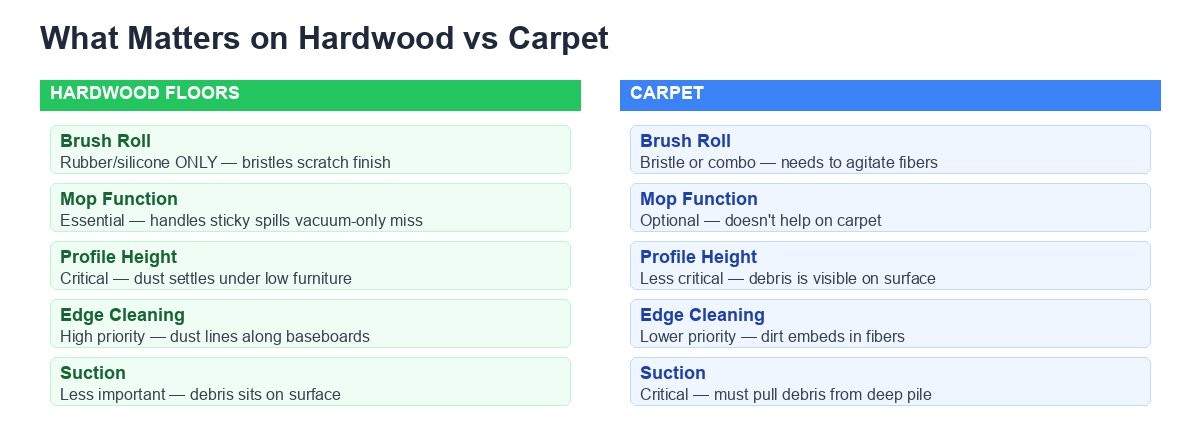Select the carpet Mop Function card
The width and height of the screenshot is (1200, 436).
click(890, 208)
